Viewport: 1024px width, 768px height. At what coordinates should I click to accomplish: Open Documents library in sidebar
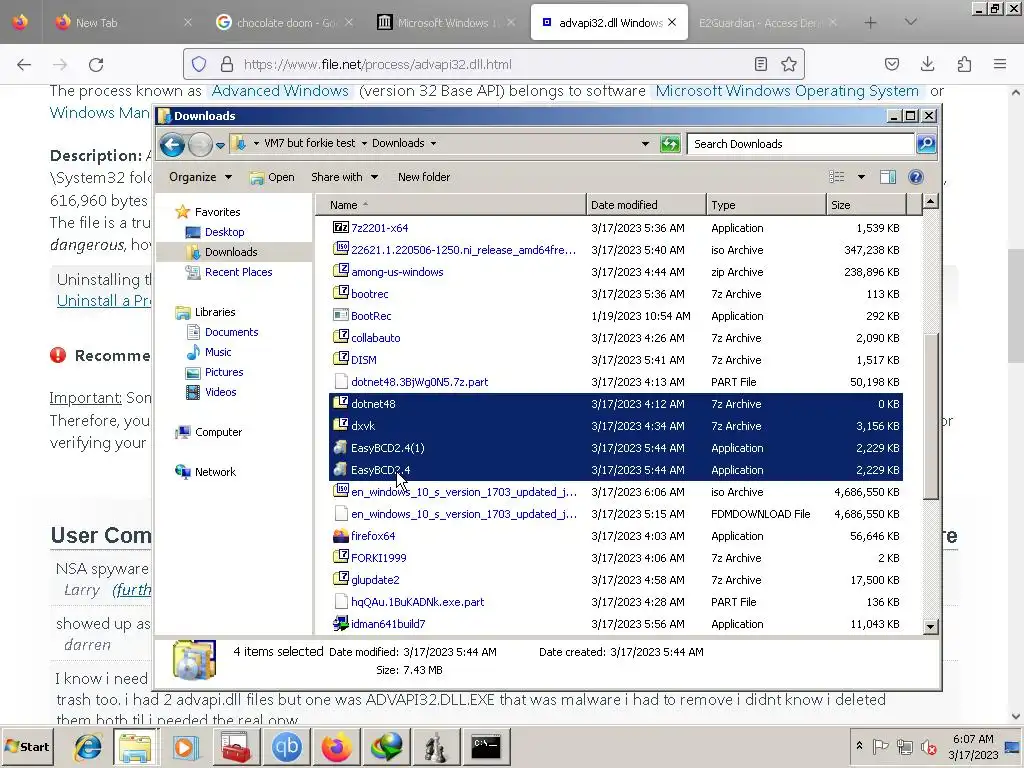tap(231, 332)
